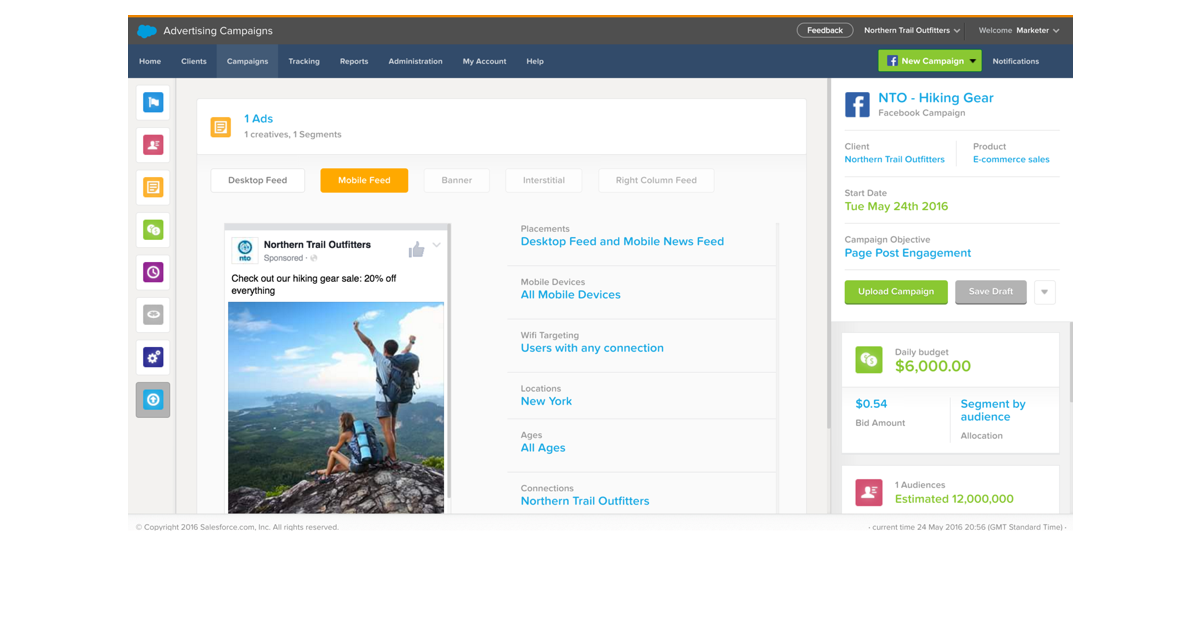Open the dark blue gears settings icon
The height and width of the screenshot is (640, 1200).
click(153, 357)
